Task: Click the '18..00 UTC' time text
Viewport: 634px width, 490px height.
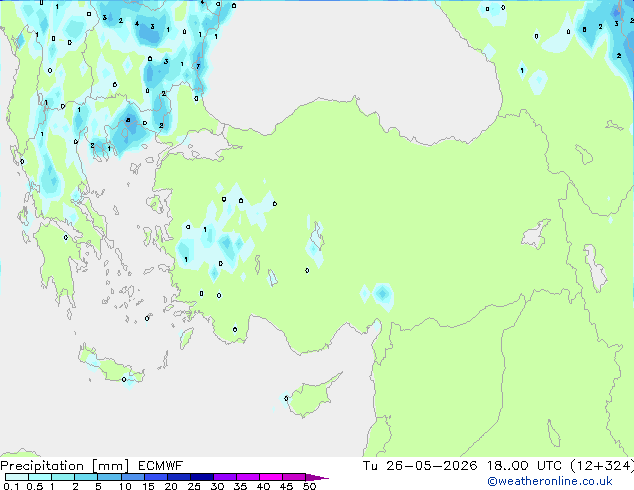Action: click(x=524, y=466)
